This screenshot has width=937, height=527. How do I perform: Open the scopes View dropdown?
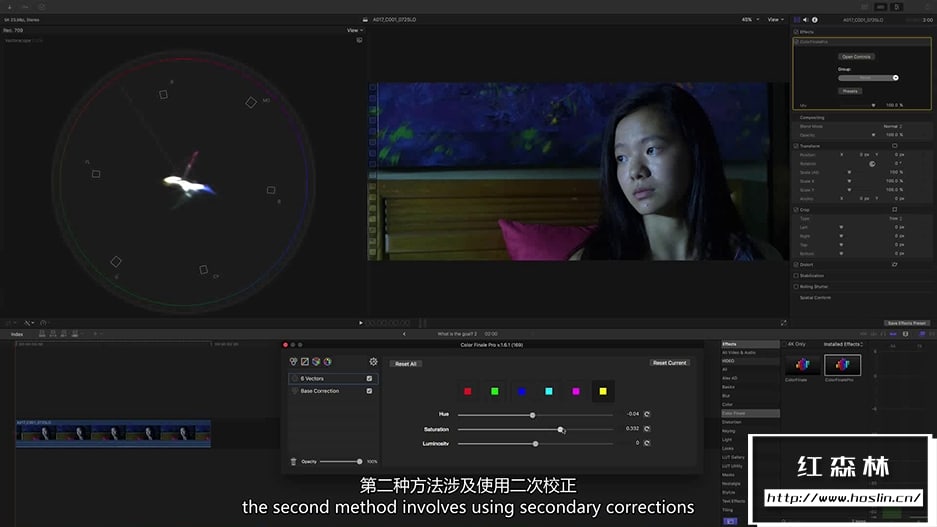pyautogui.click(x=355, y=30)
